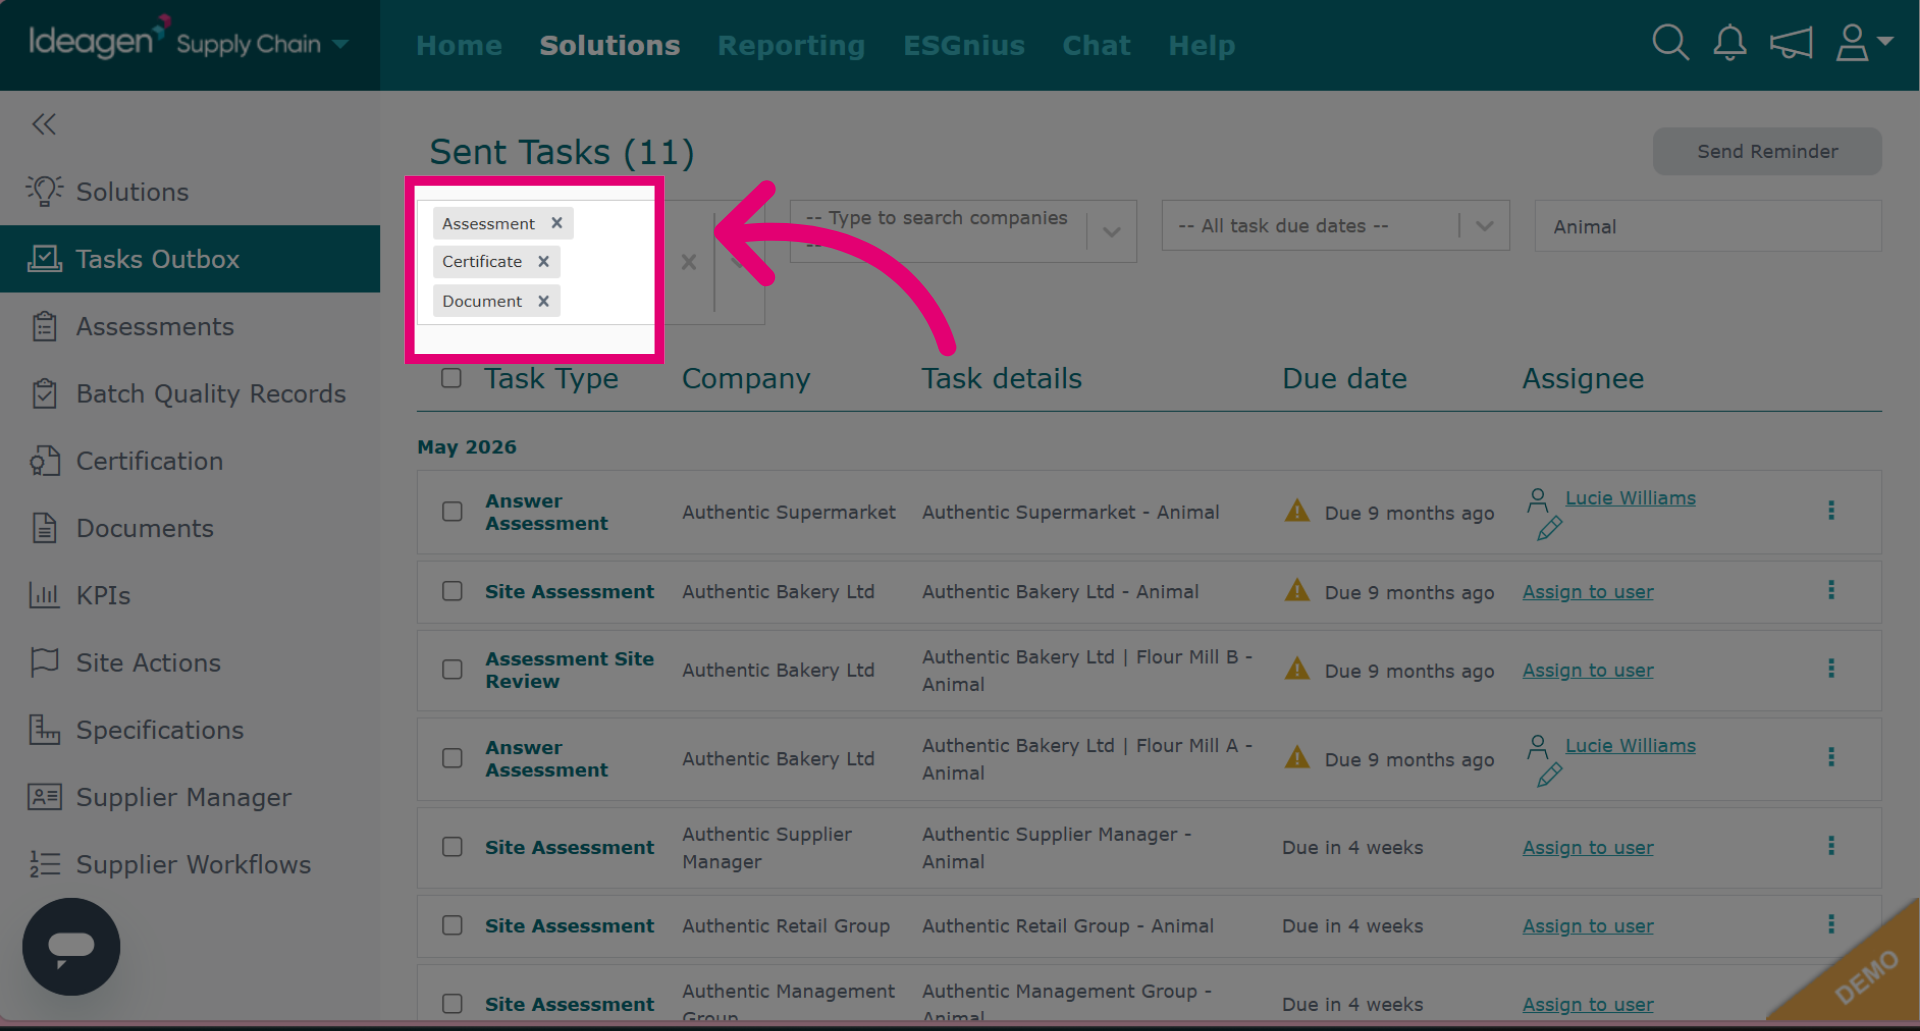
Task: Open Lucie Williams link on Authentic Supermarket row
Action: point(1630,498)
